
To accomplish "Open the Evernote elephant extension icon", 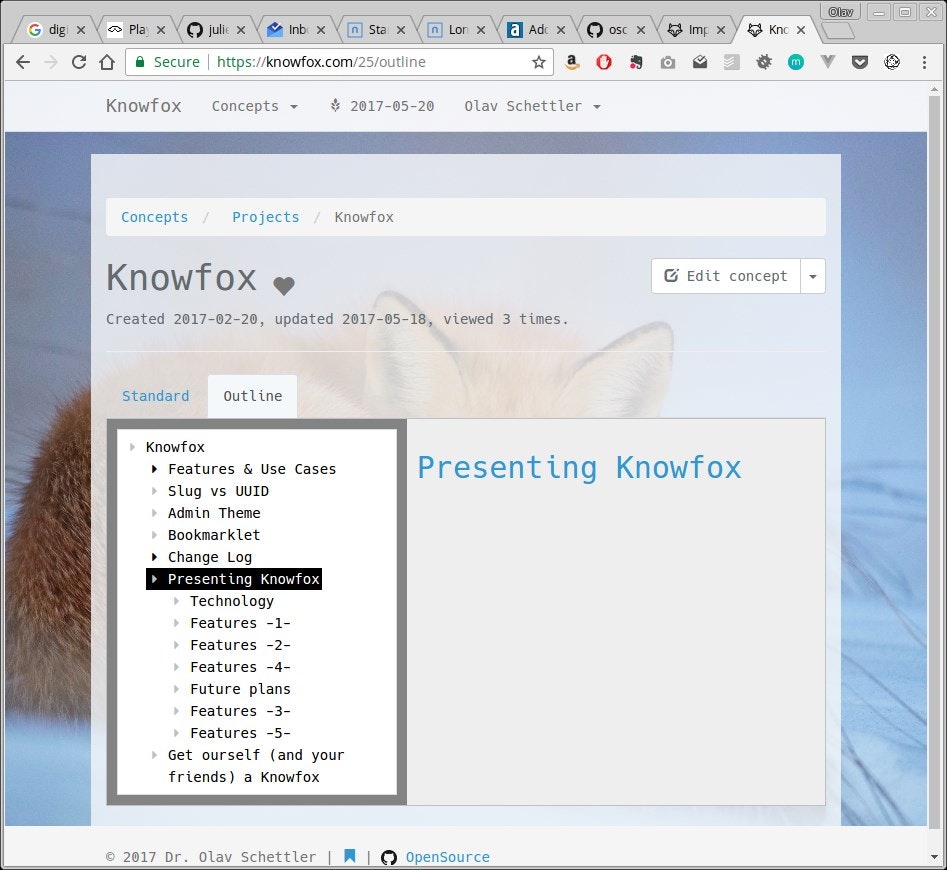I will click(636, 62).
